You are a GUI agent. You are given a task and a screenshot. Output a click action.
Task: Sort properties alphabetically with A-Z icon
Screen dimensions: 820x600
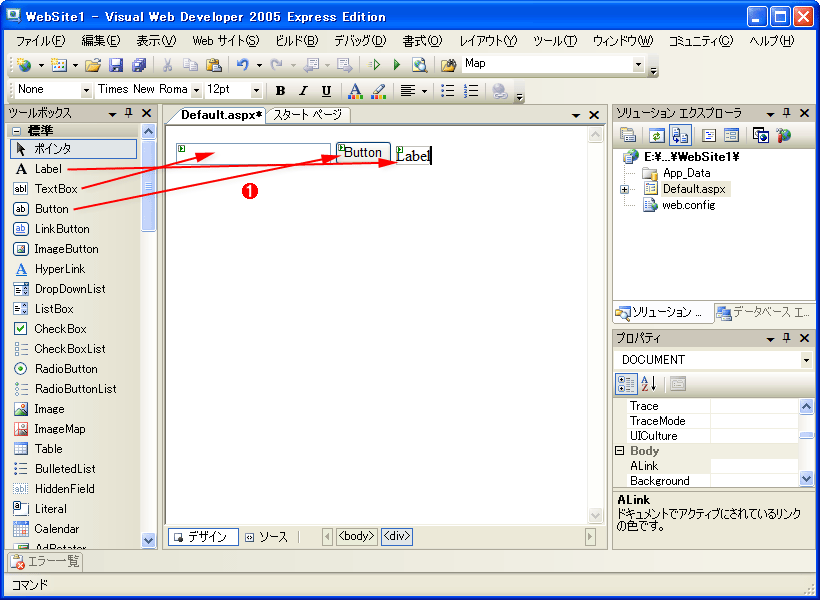point(649,383)
